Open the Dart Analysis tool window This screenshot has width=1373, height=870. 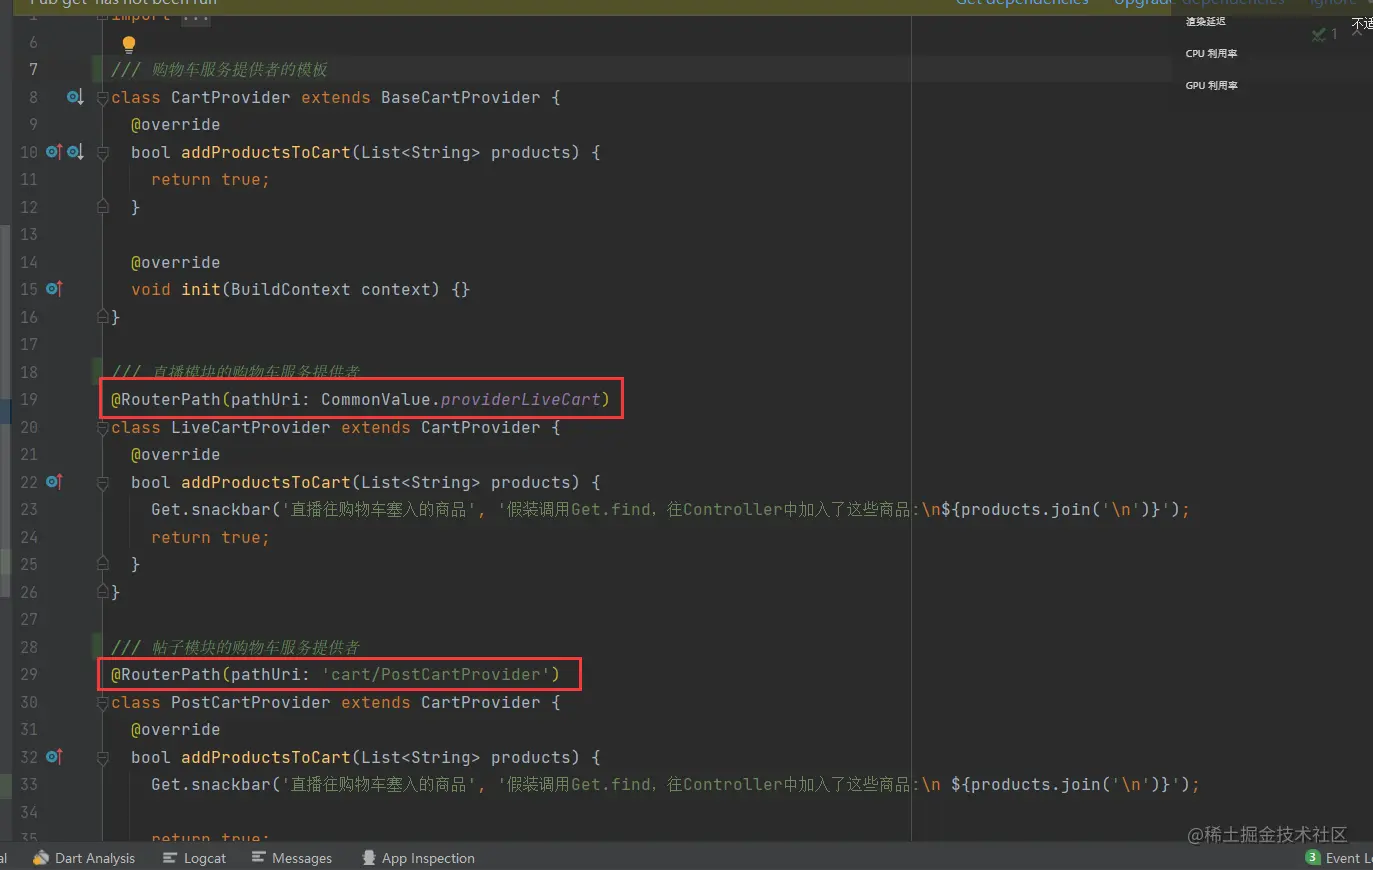(x=84, y=858)
